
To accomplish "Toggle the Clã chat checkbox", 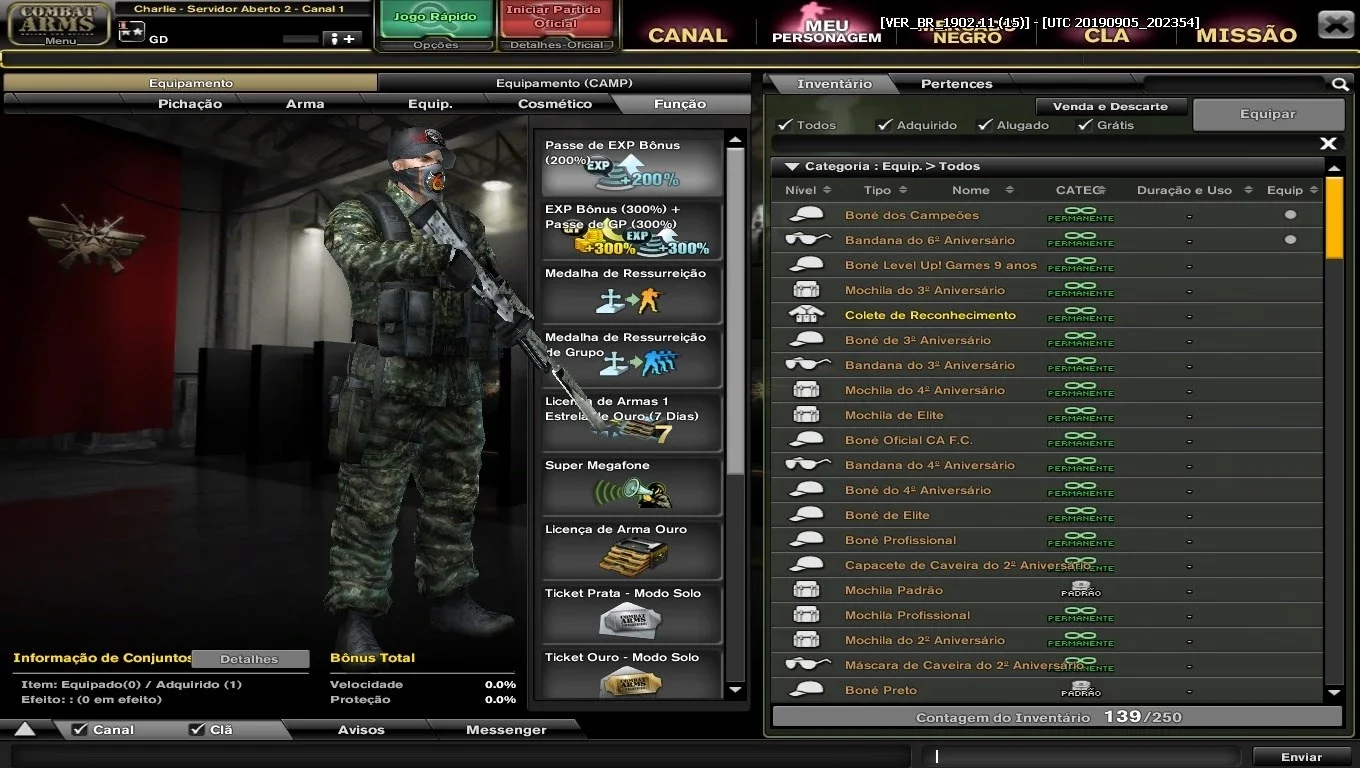I will point(197,730).
